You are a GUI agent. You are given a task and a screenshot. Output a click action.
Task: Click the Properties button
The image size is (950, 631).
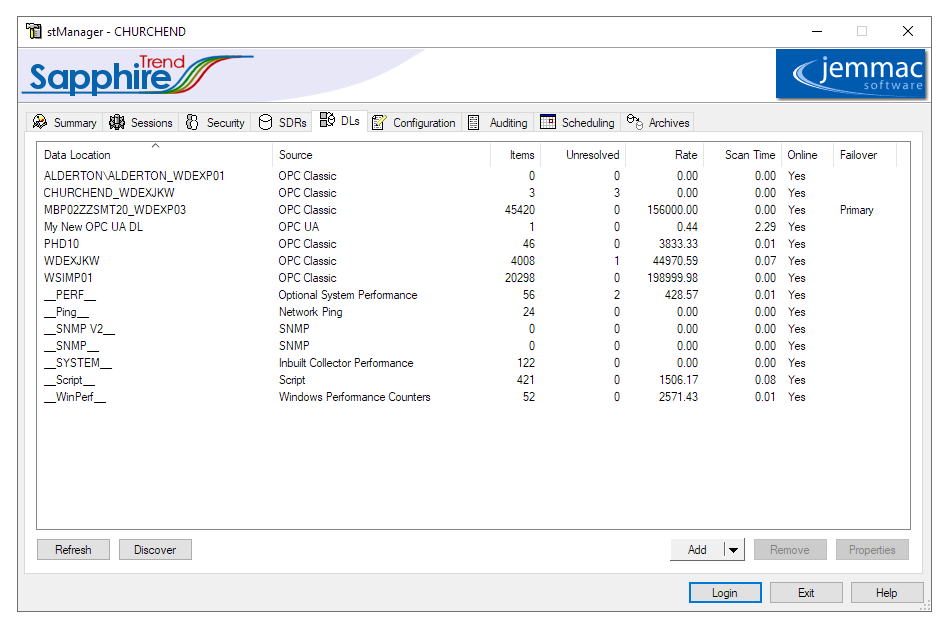[x=872, y=550]
